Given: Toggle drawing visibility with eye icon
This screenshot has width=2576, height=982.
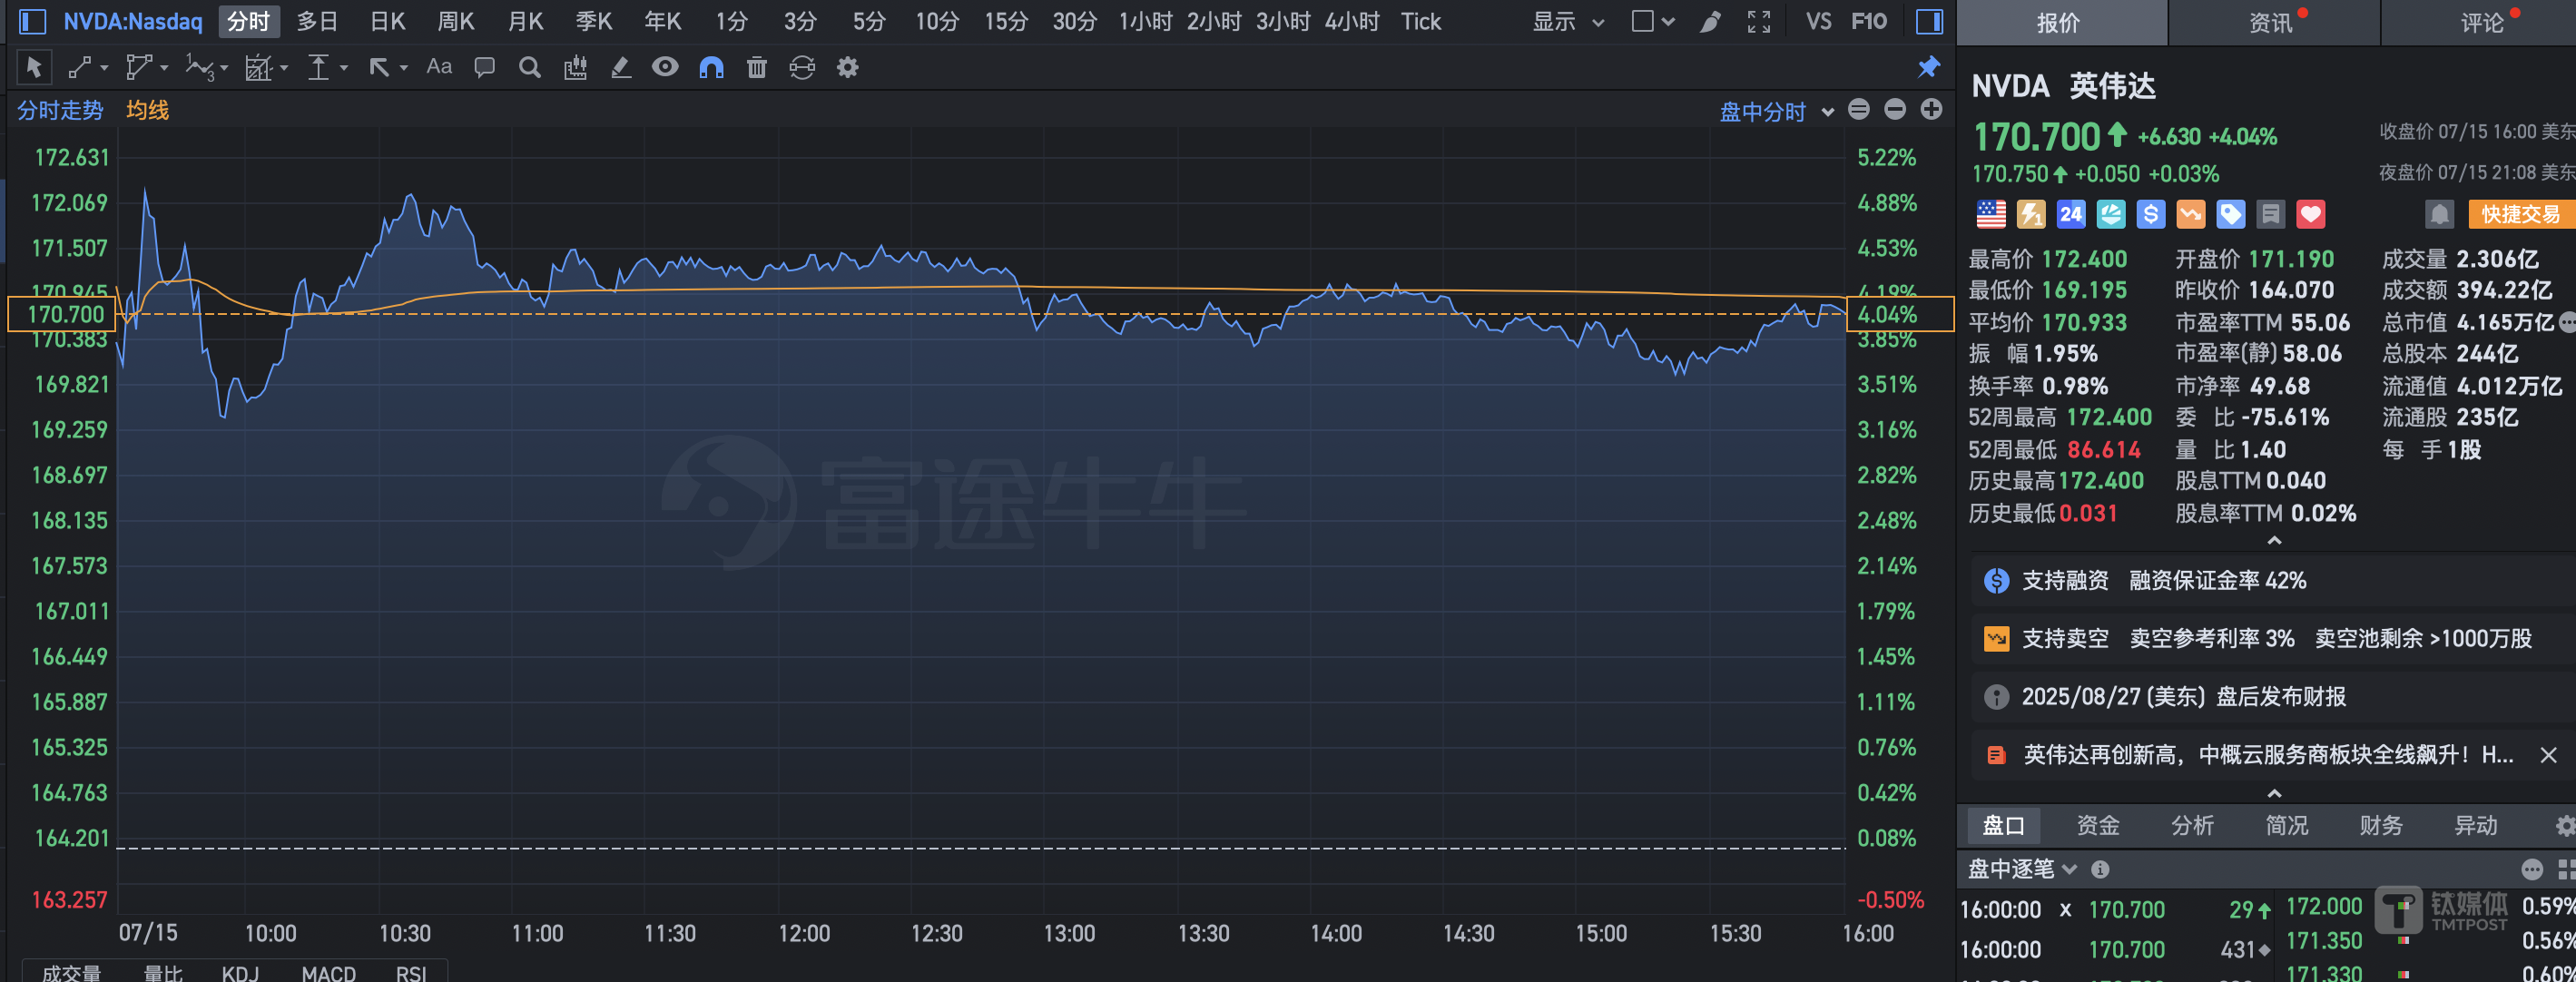Looking at the screenshot, I should pyautogui.click(x=665, y=67).
